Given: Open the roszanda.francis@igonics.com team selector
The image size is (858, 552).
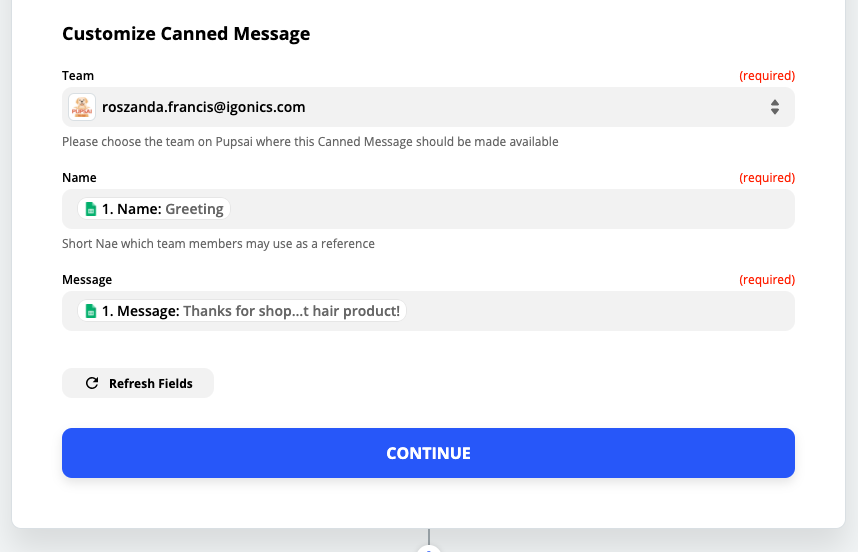Looking at the screenshot, I should click(x=400, y=107).
